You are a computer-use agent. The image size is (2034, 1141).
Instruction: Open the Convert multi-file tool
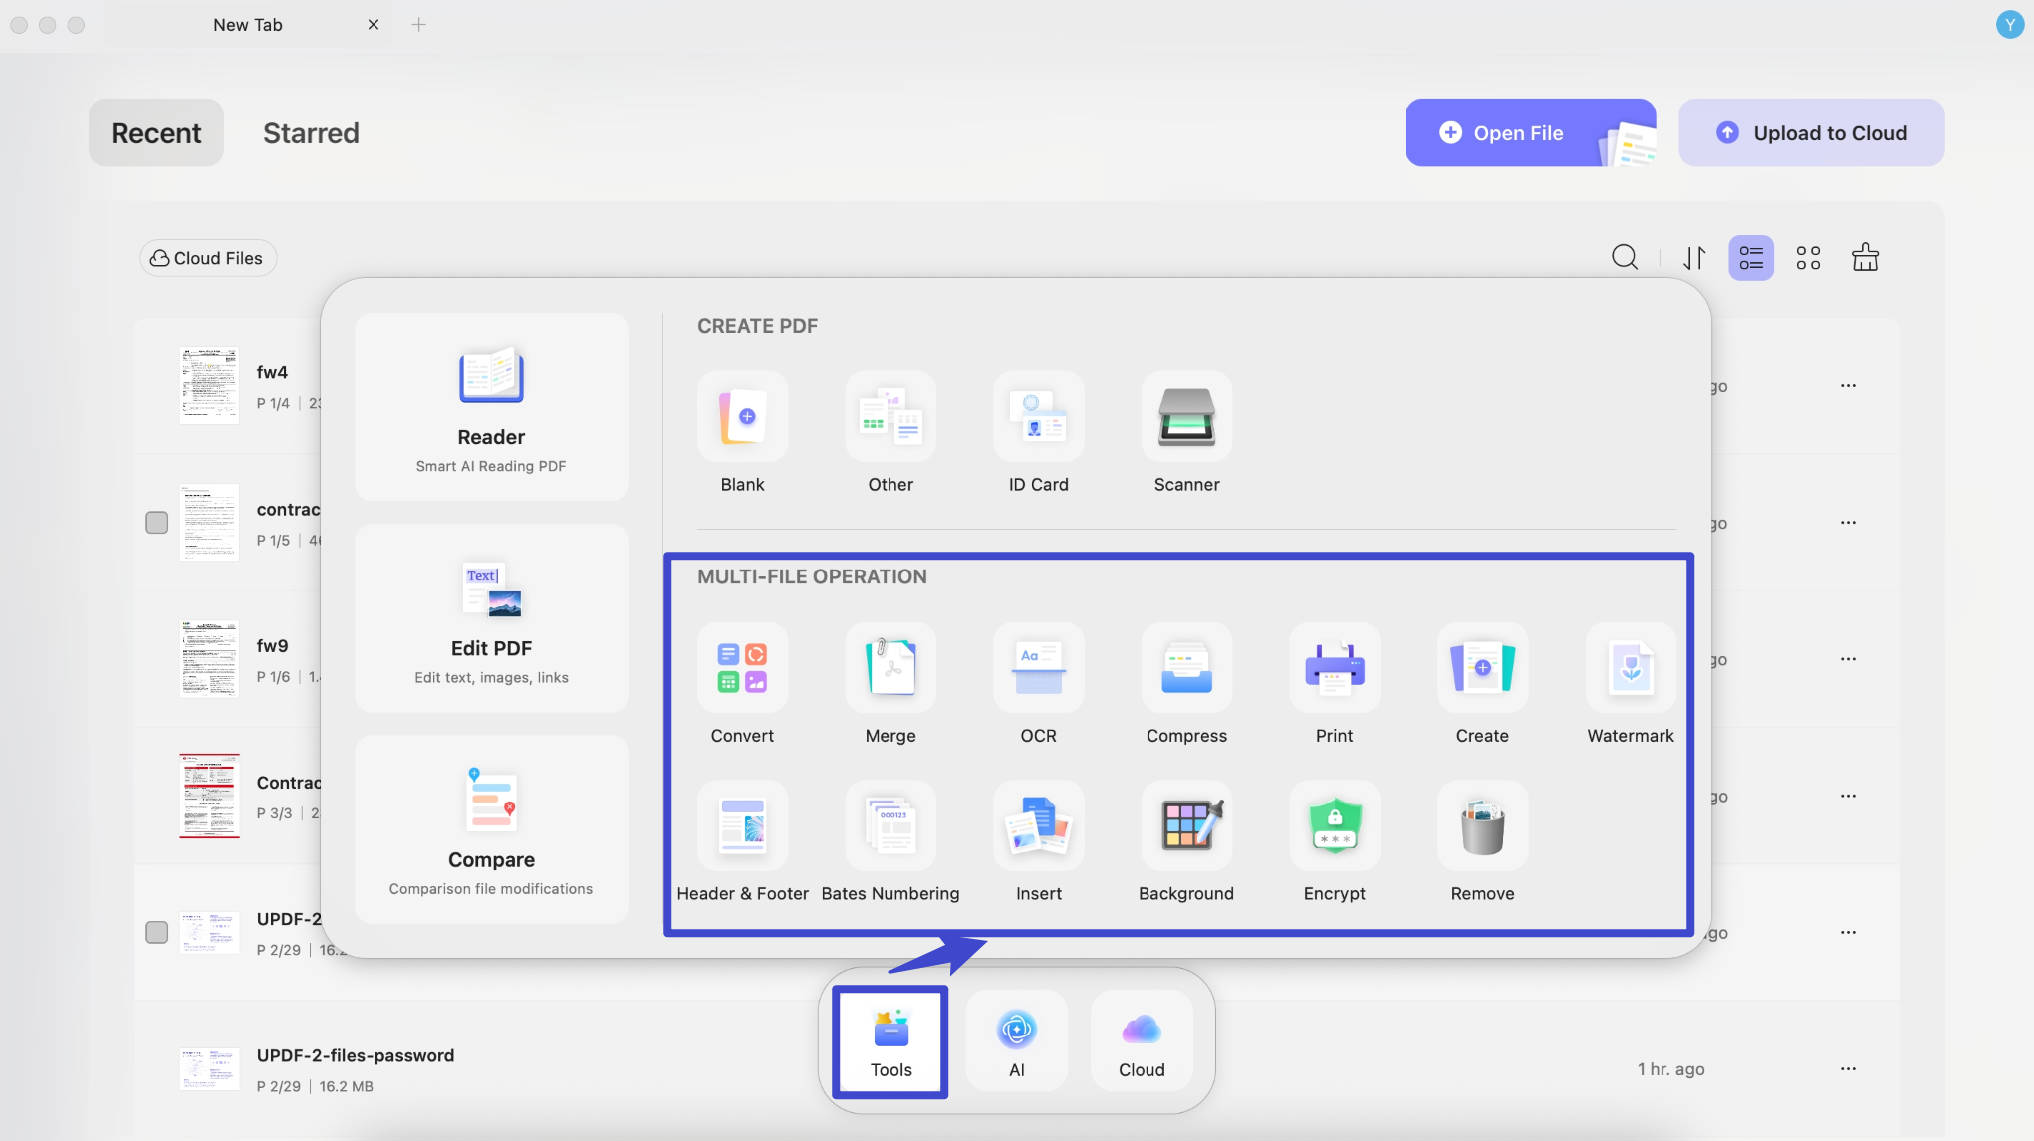(742, 668)
